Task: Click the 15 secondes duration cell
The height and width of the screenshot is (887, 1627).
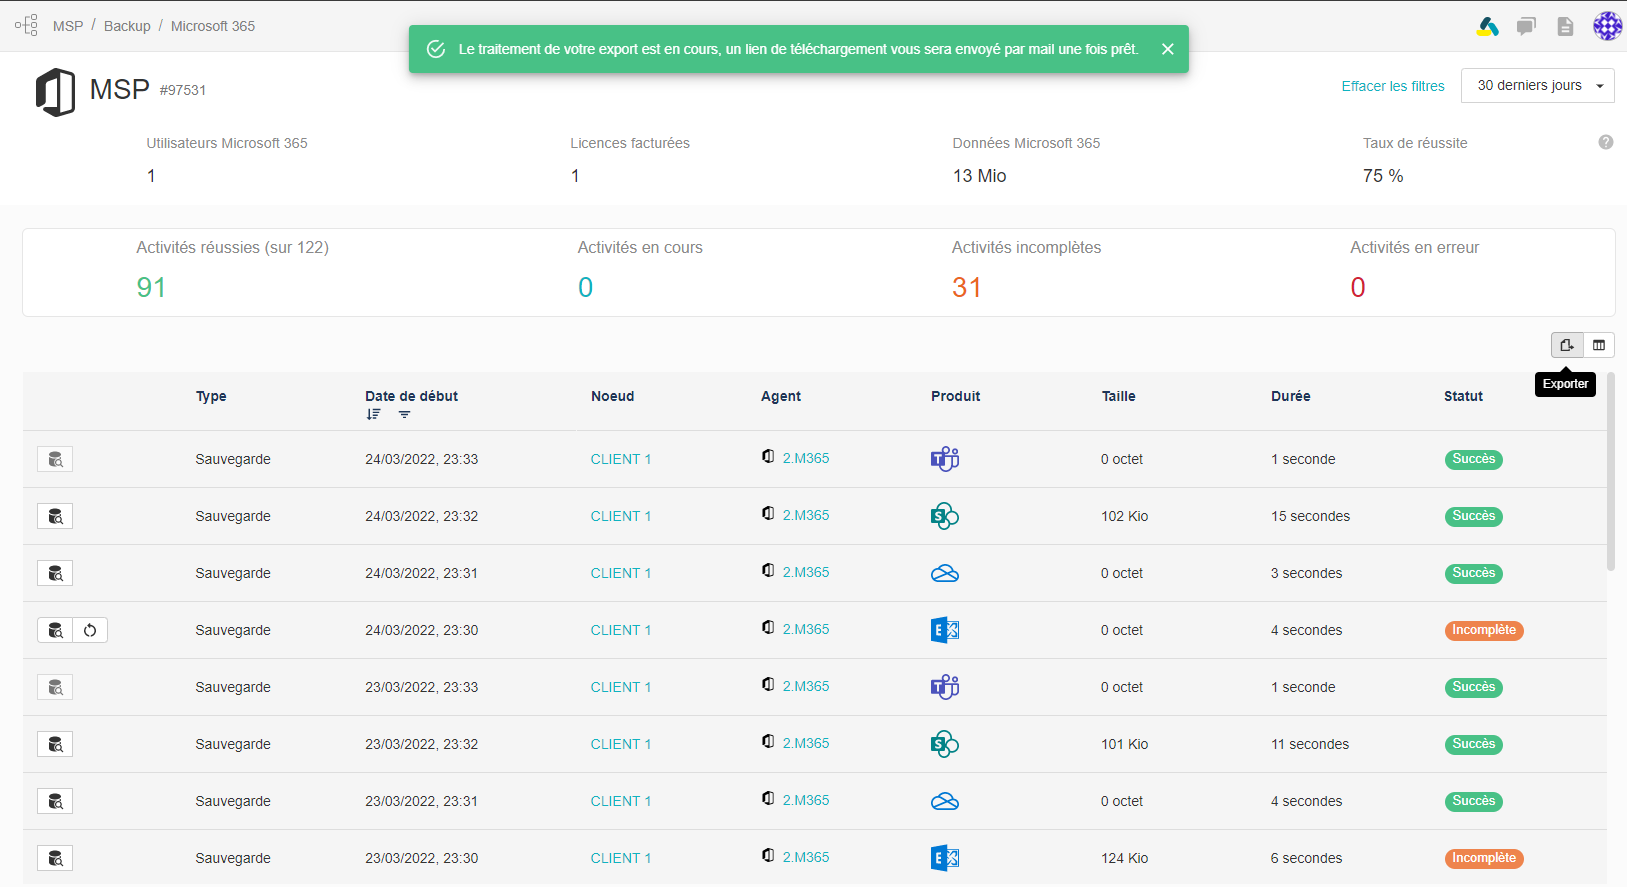Action: tap(1310, 516)
